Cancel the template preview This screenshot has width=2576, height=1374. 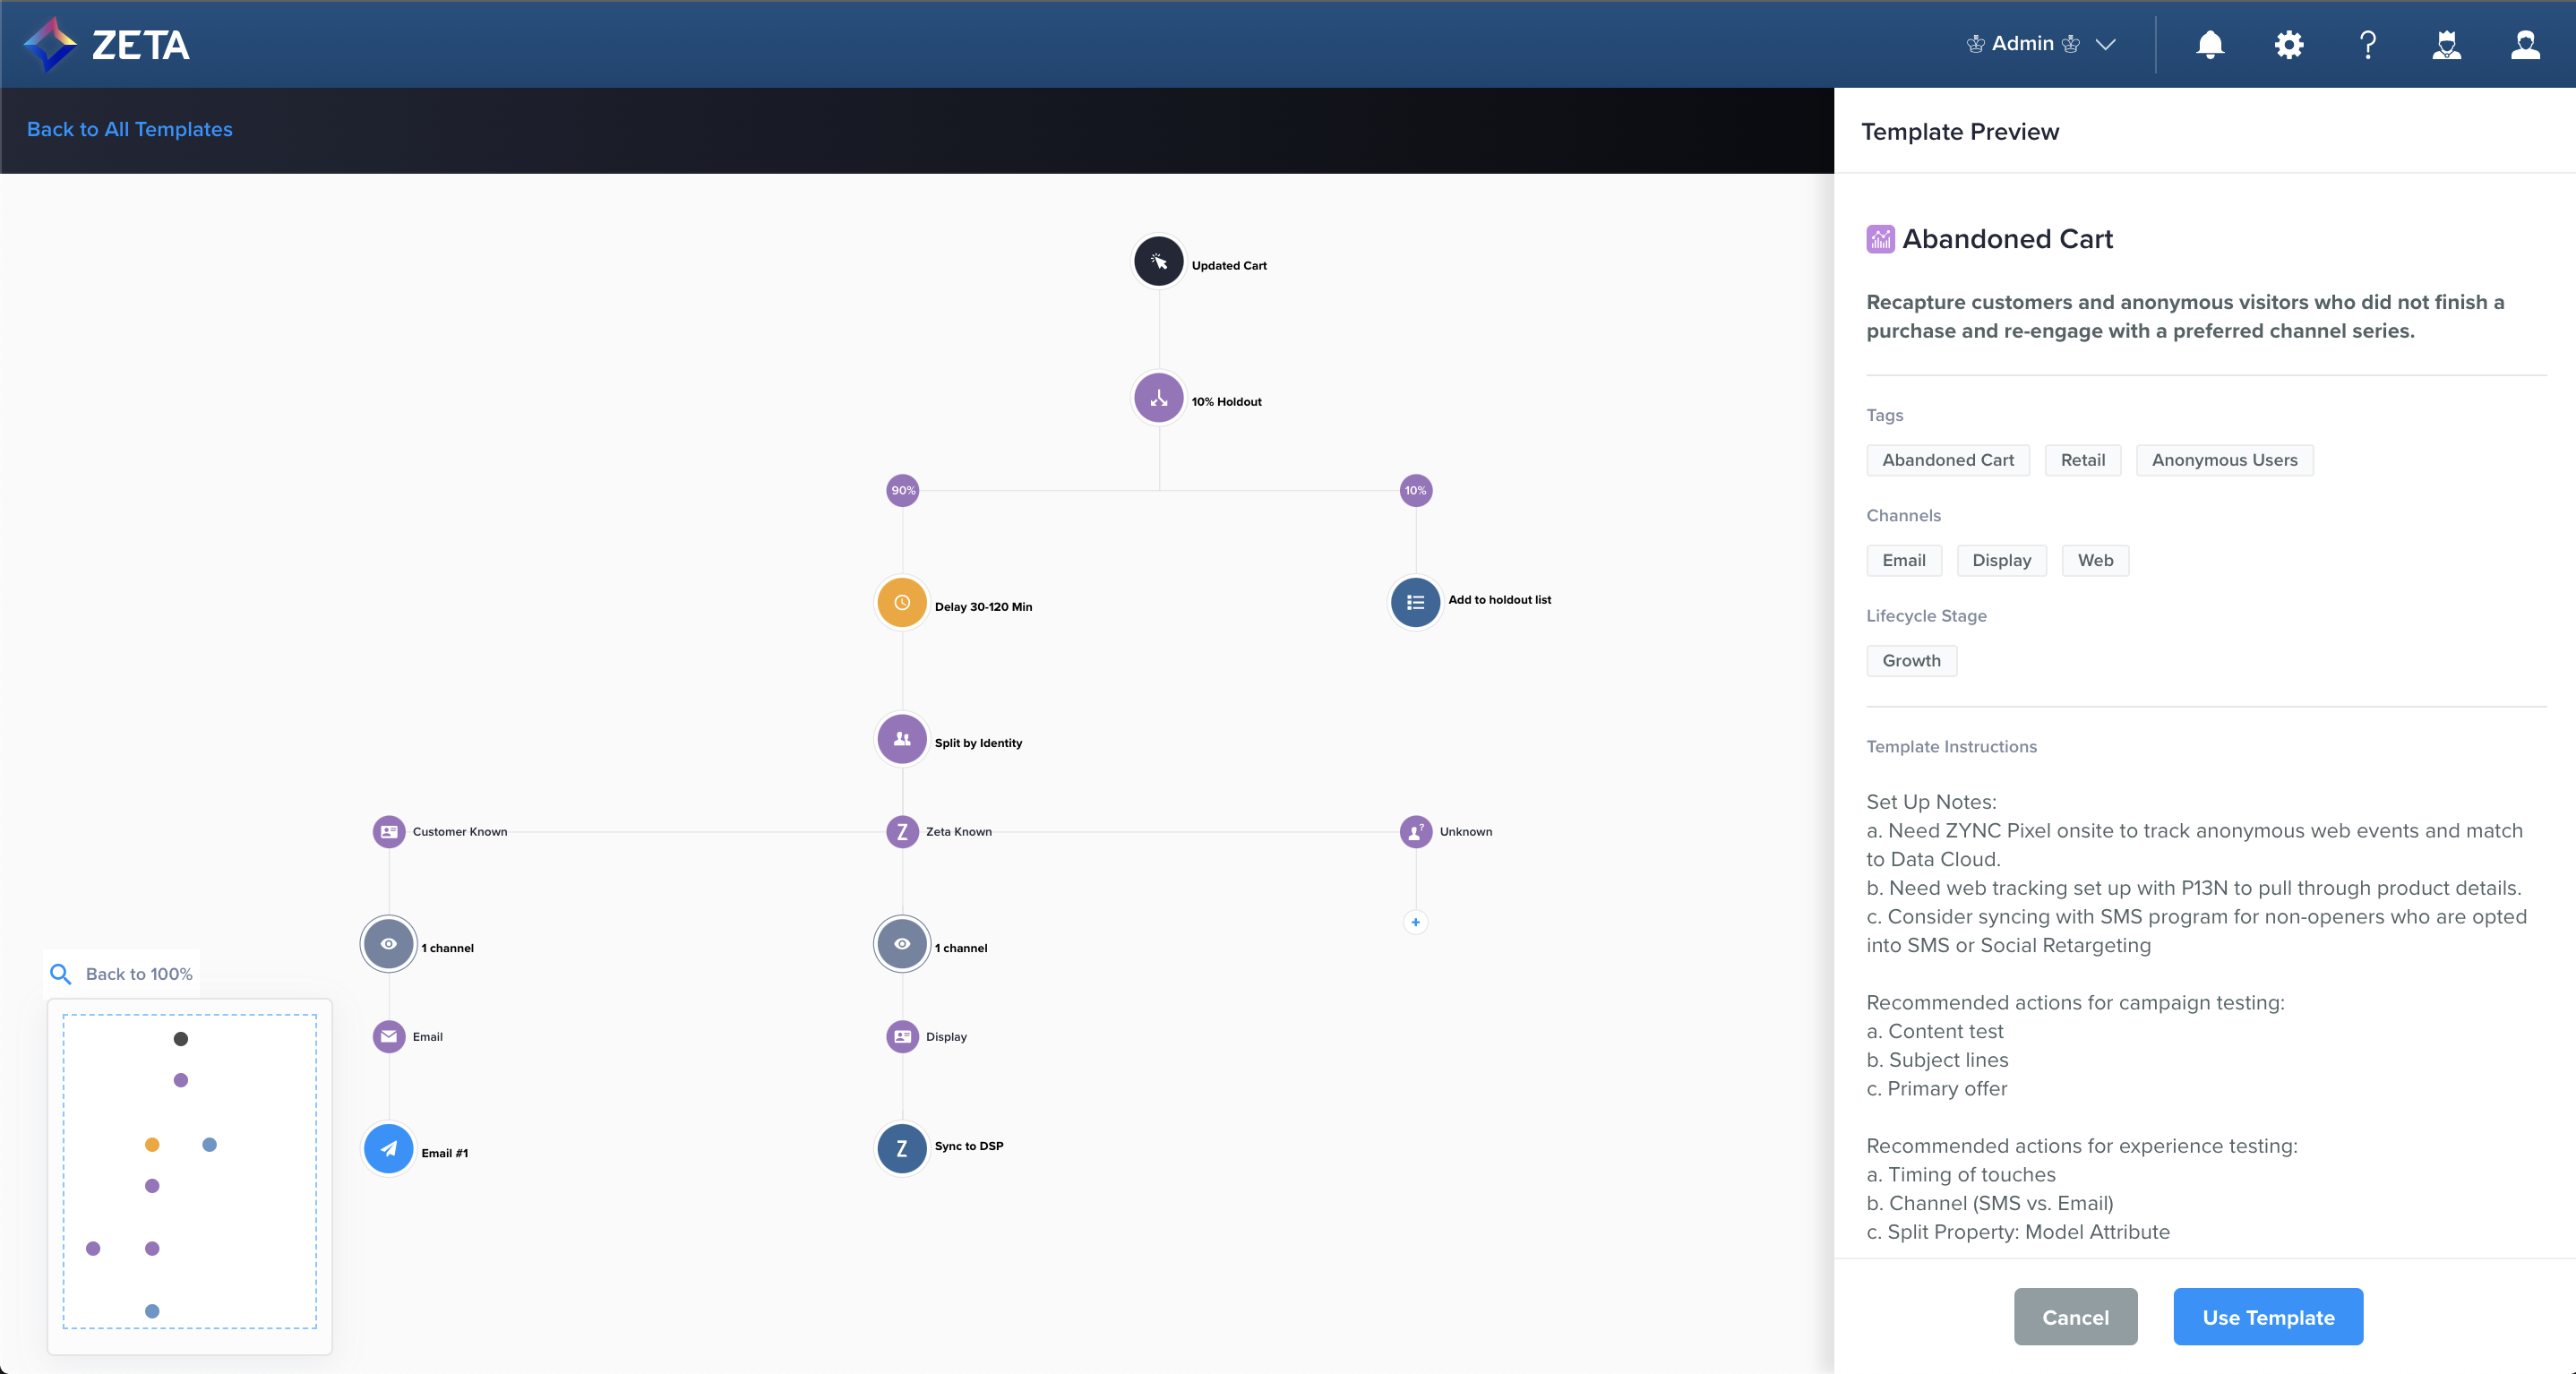(2075, 1317)
